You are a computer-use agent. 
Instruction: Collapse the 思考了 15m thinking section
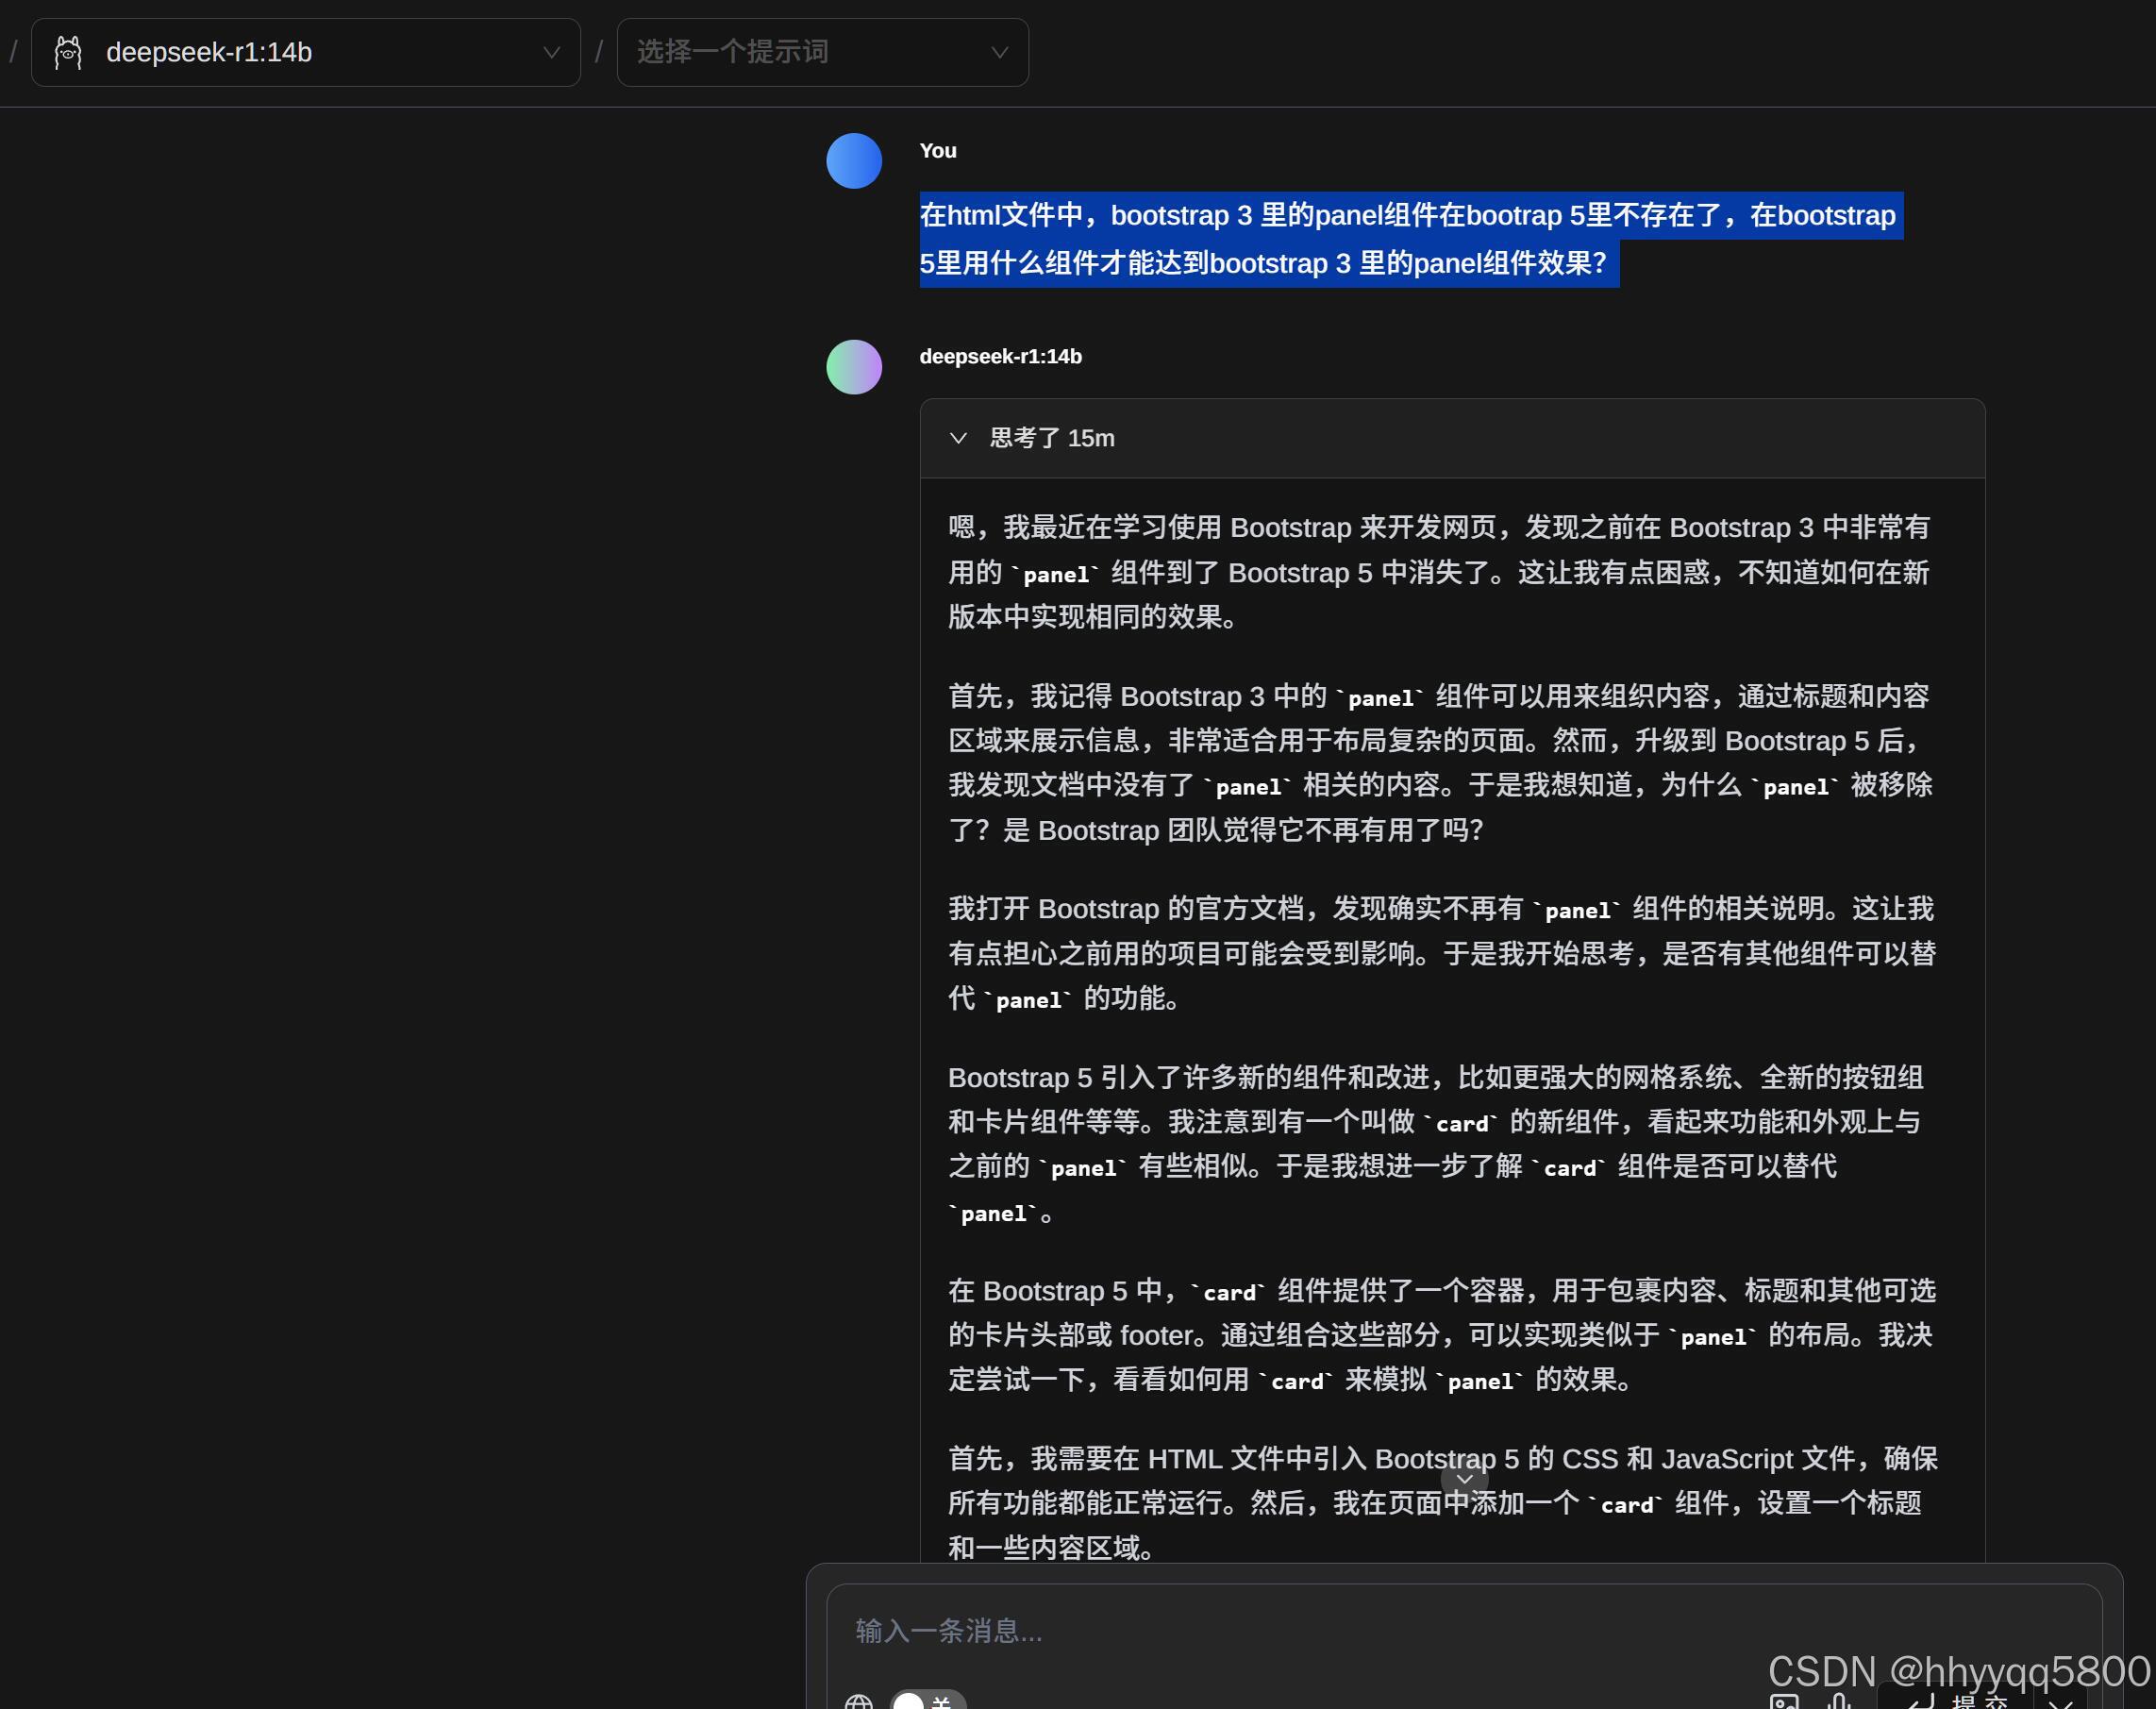point(958,438)
